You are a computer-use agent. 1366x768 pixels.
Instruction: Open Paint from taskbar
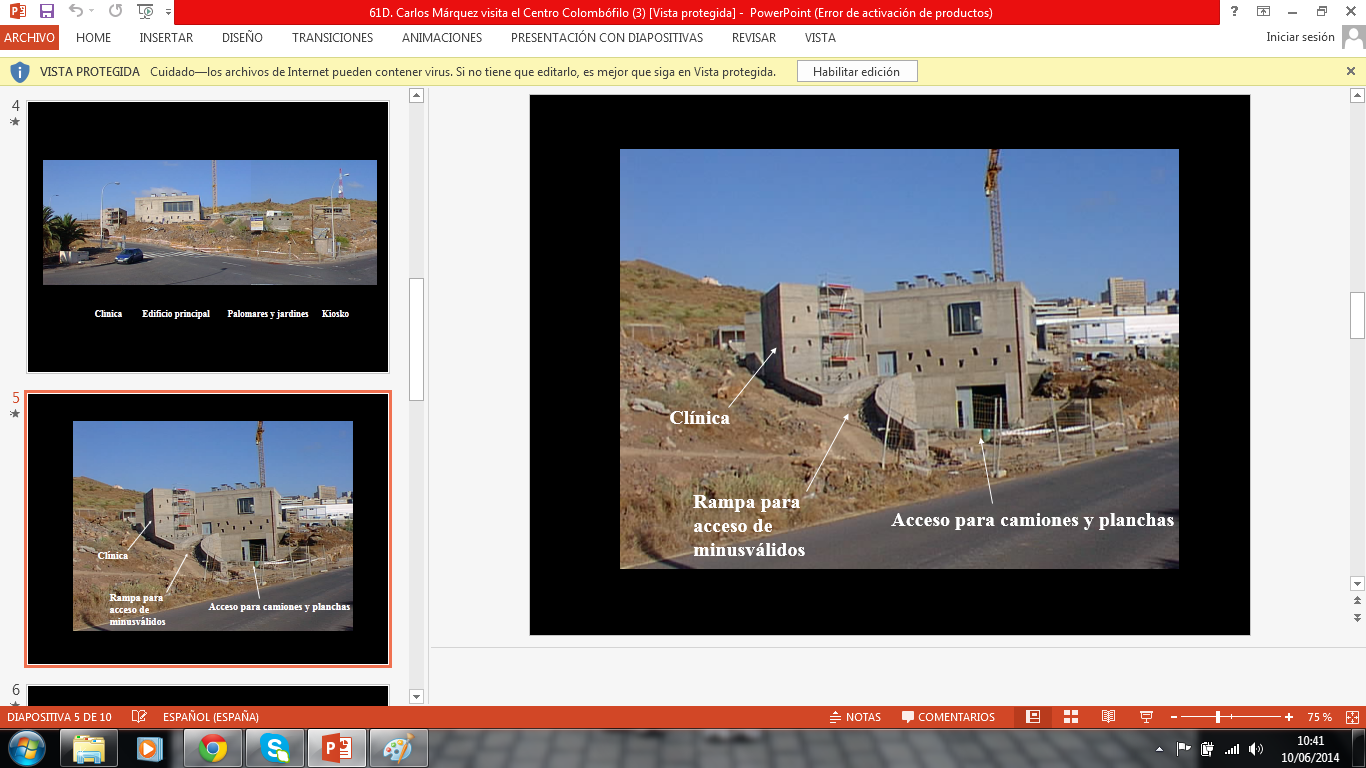[399, 748]
